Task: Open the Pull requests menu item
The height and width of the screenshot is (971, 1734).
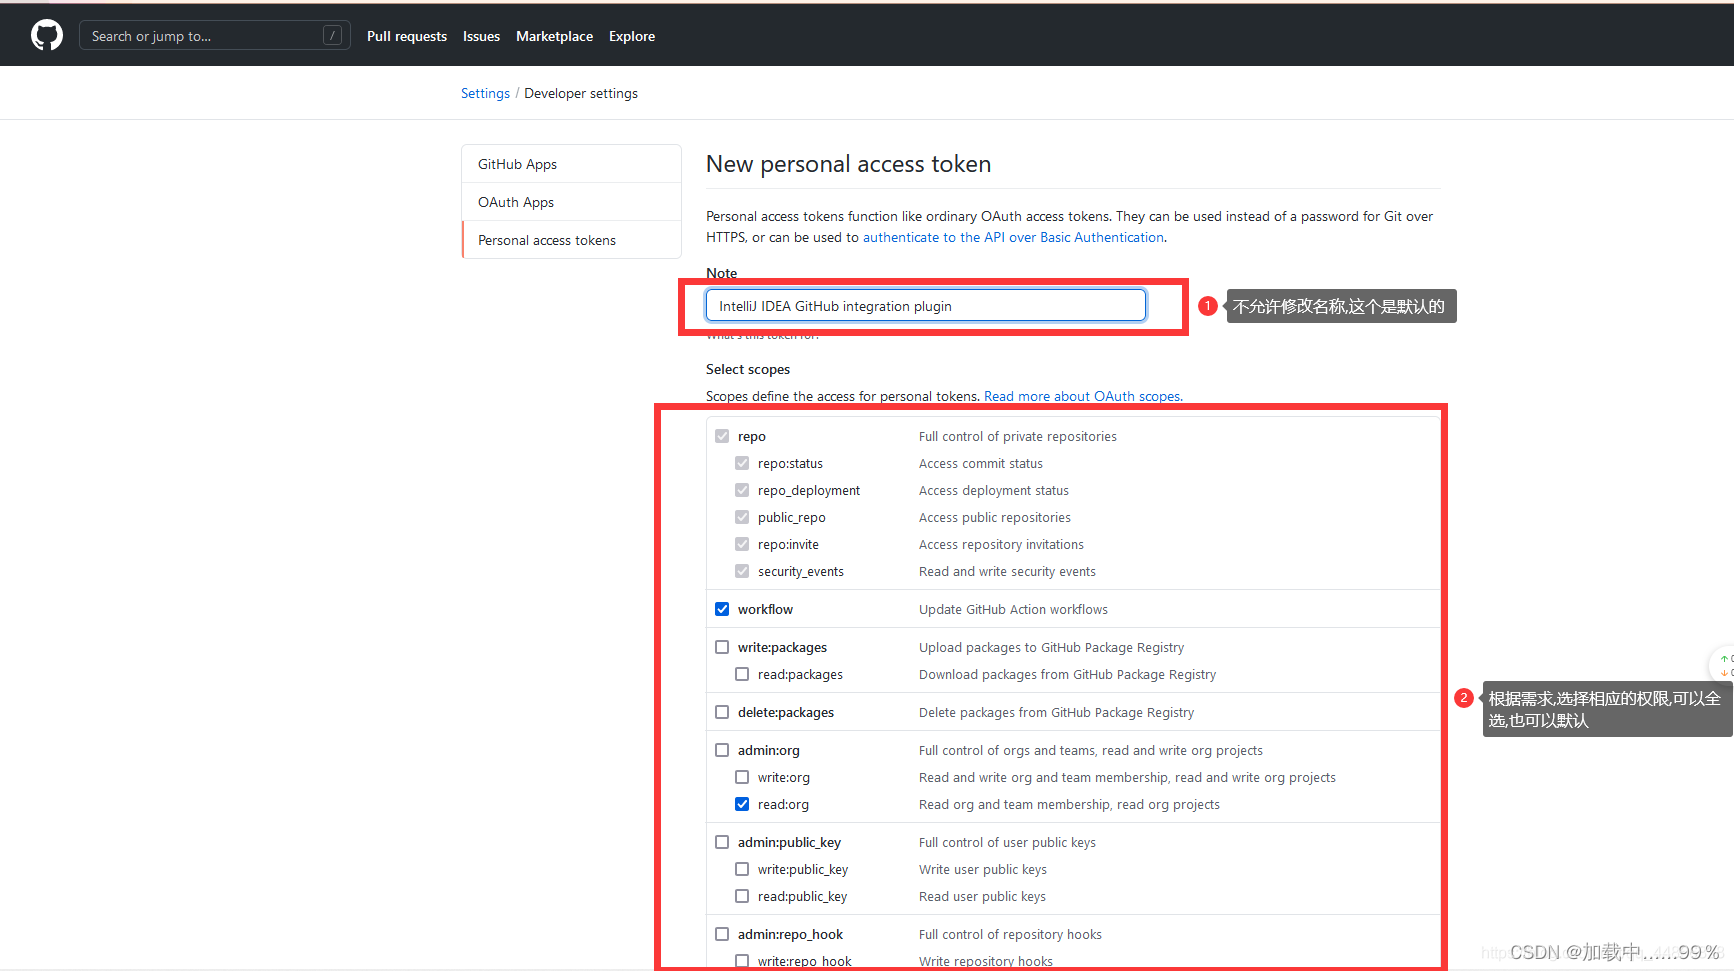Action: coord(406,35)
